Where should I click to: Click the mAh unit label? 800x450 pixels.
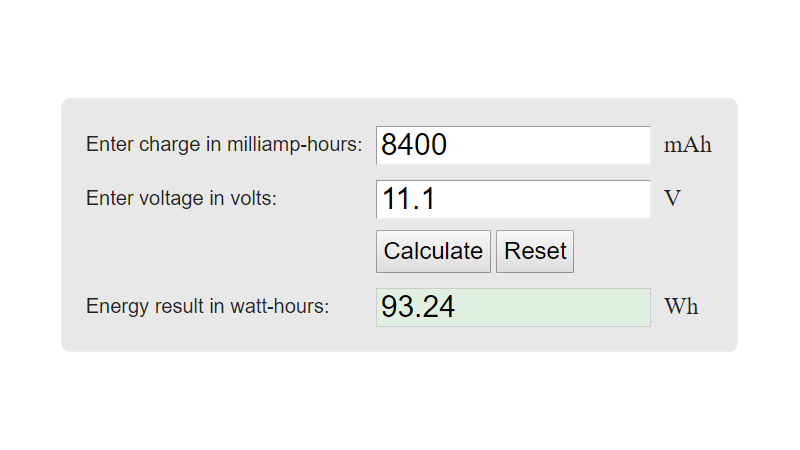pyautogui.click(x=687, y=145)
